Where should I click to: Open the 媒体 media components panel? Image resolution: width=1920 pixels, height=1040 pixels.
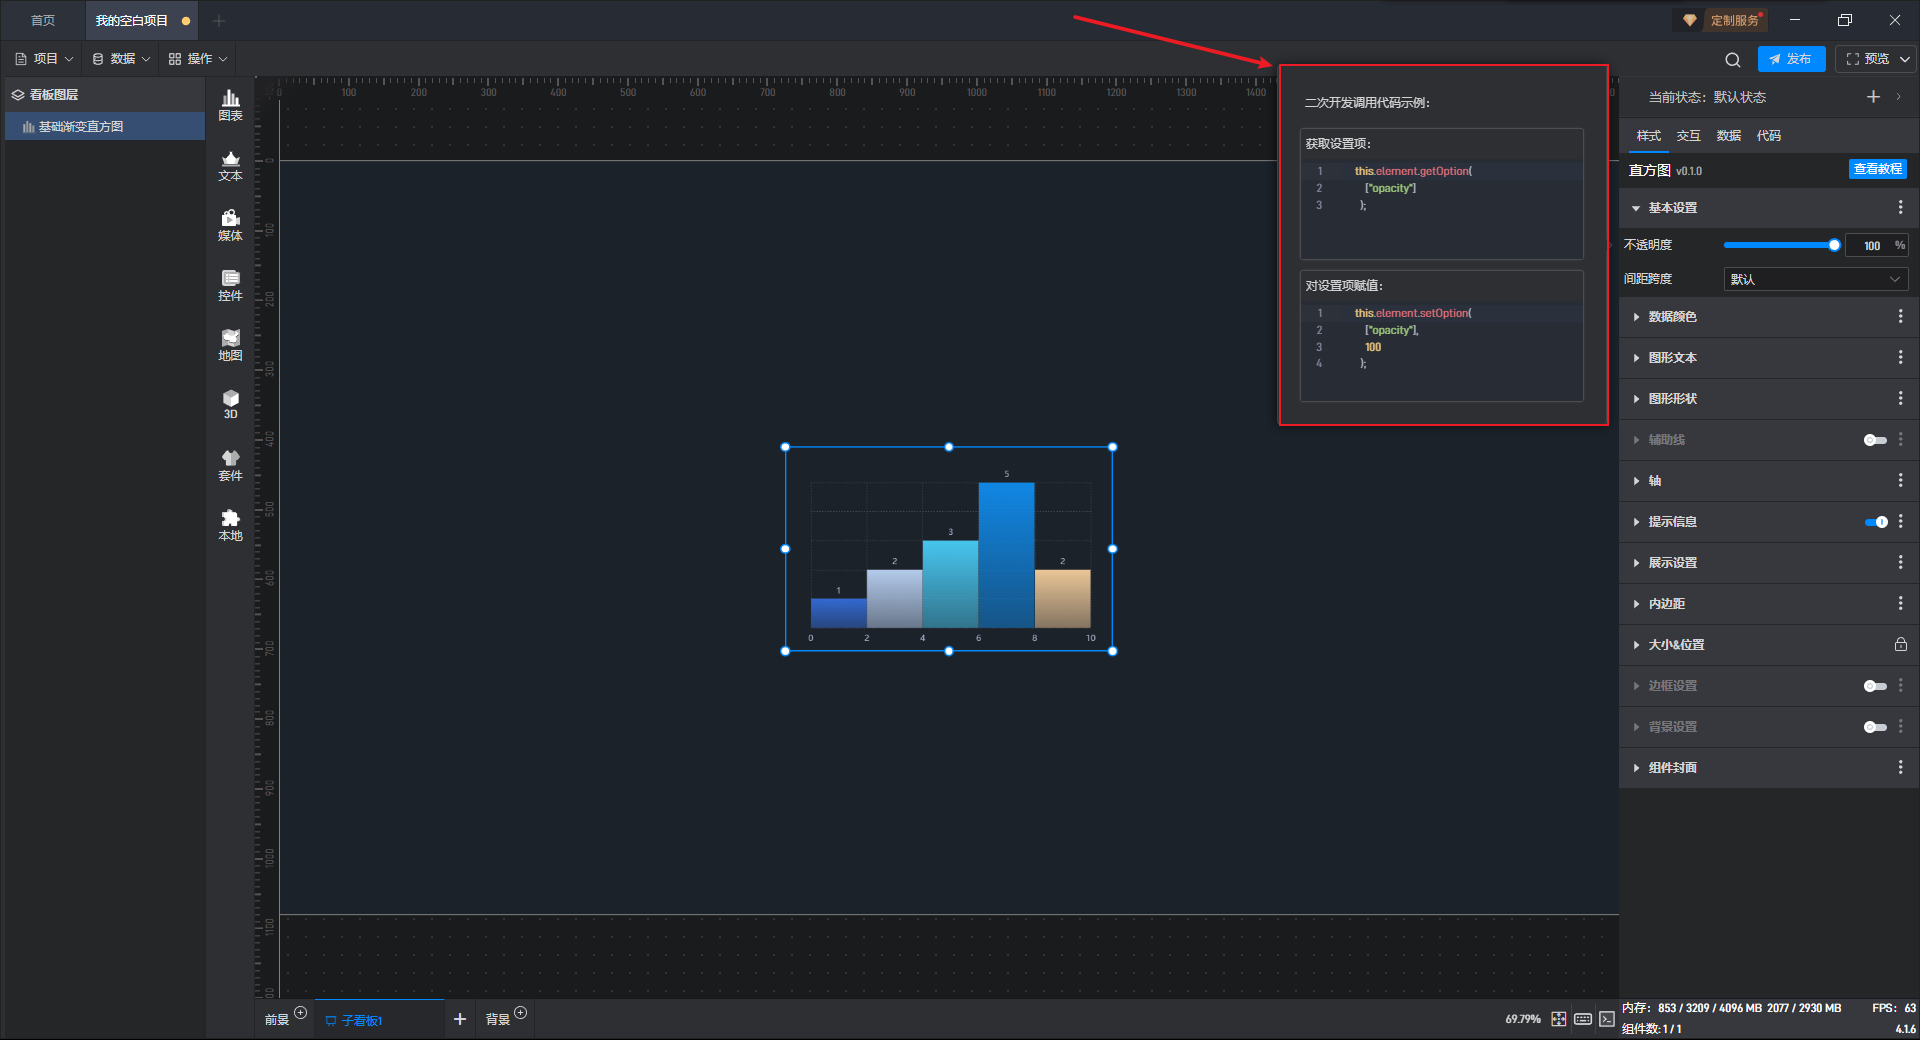(230, 225)
